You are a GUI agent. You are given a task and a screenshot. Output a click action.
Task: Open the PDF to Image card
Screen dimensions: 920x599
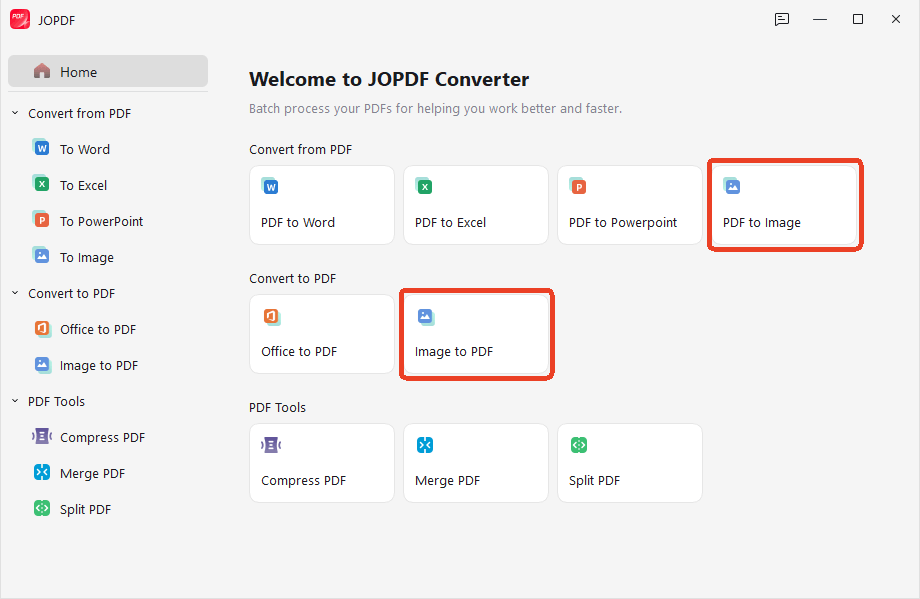(x=784, y=205)
